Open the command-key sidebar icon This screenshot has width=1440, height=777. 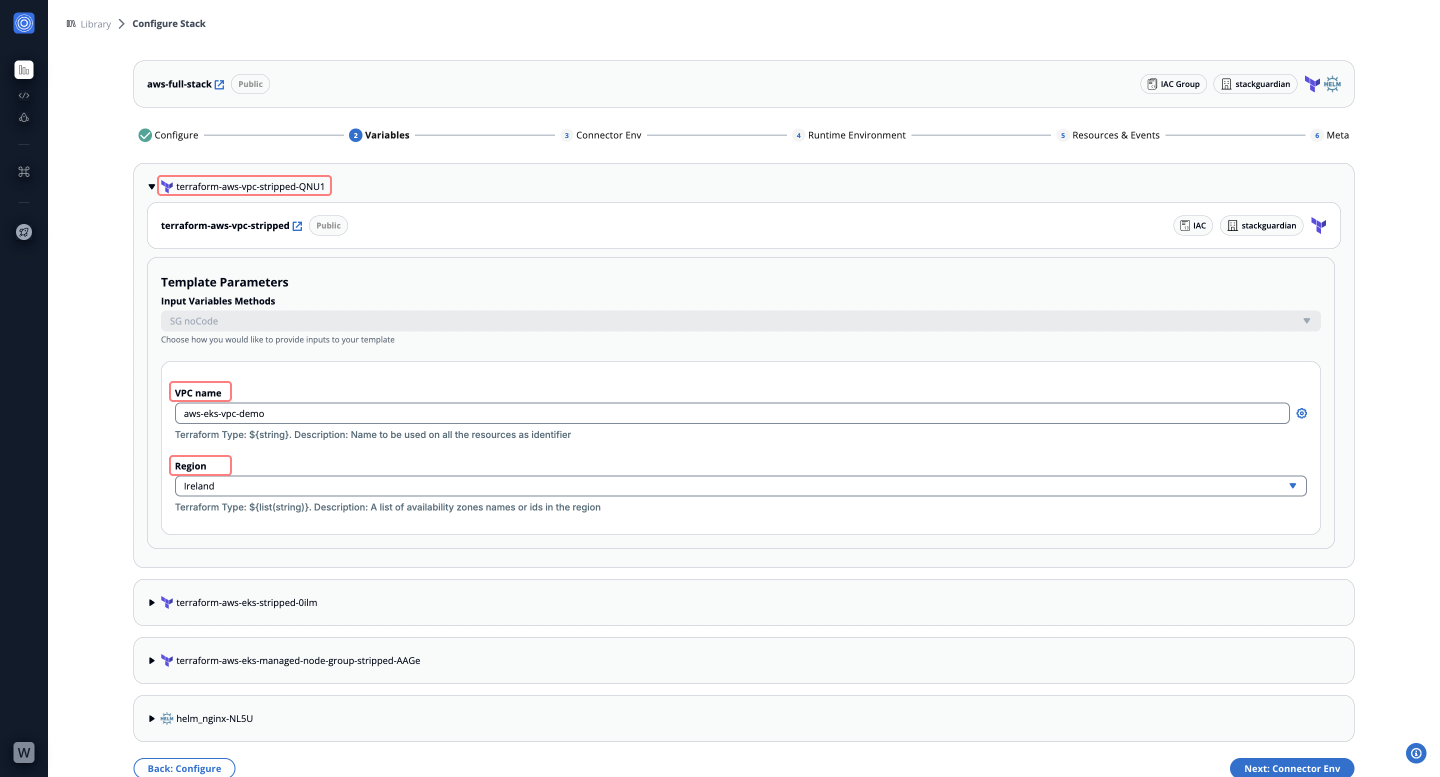[24, 172]
